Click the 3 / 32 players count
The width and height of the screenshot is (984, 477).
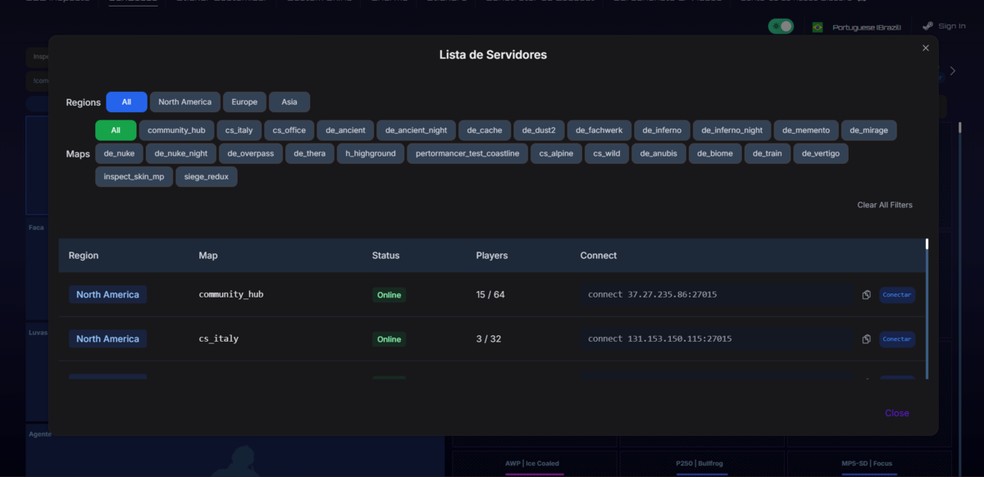click(488, 338)
